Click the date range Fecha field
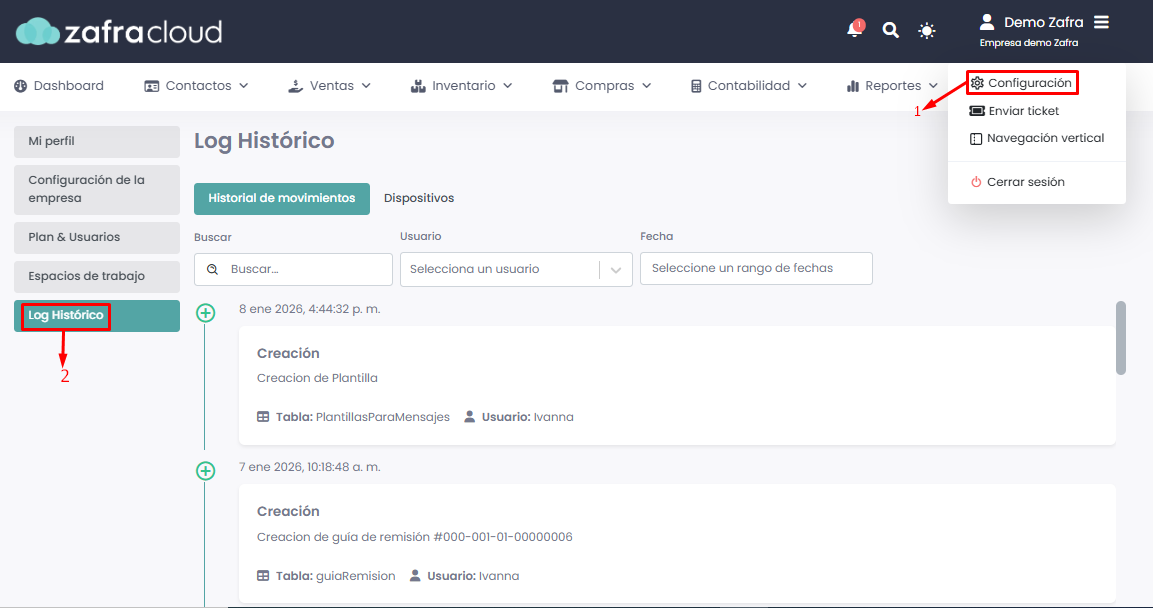Screen dimensions: 1153x608 point(757,268)
